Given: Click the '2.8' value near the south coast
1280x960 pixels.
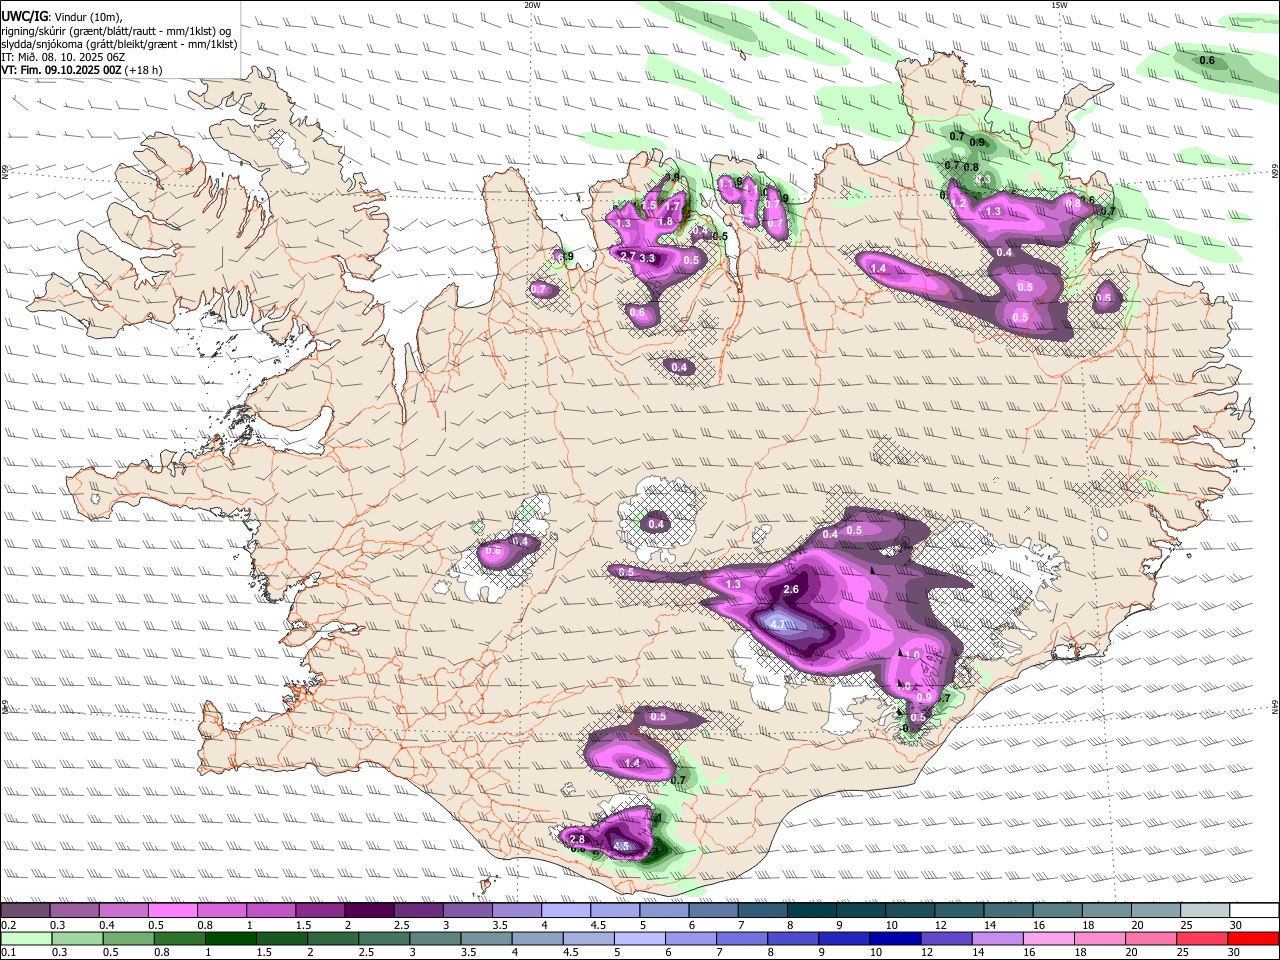Looking at the screenshot, I should (576, 839).
